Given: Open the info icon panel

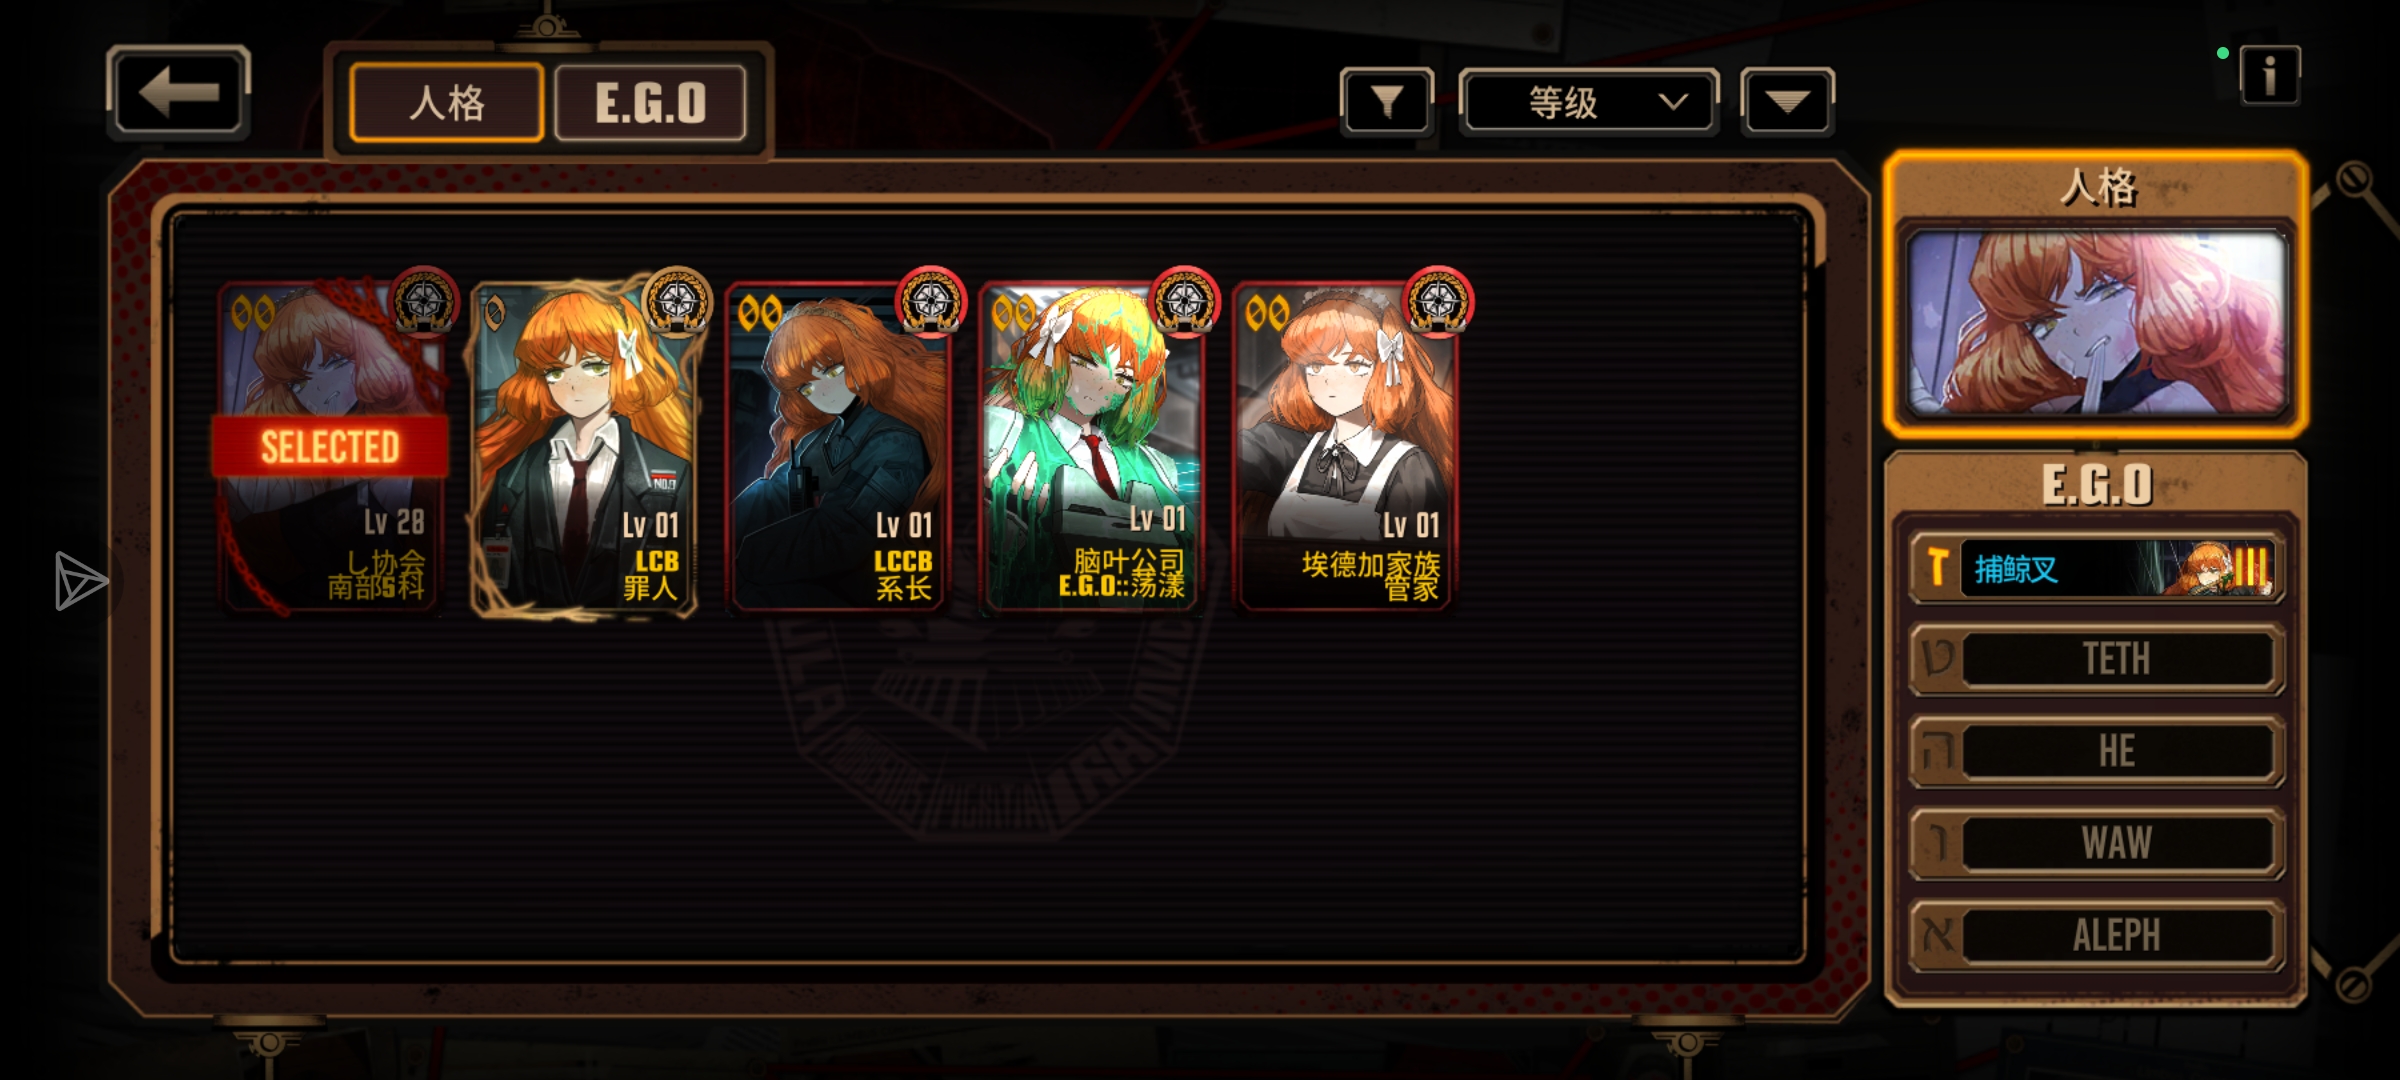Looking at the screenshot, I should 2269,75.
